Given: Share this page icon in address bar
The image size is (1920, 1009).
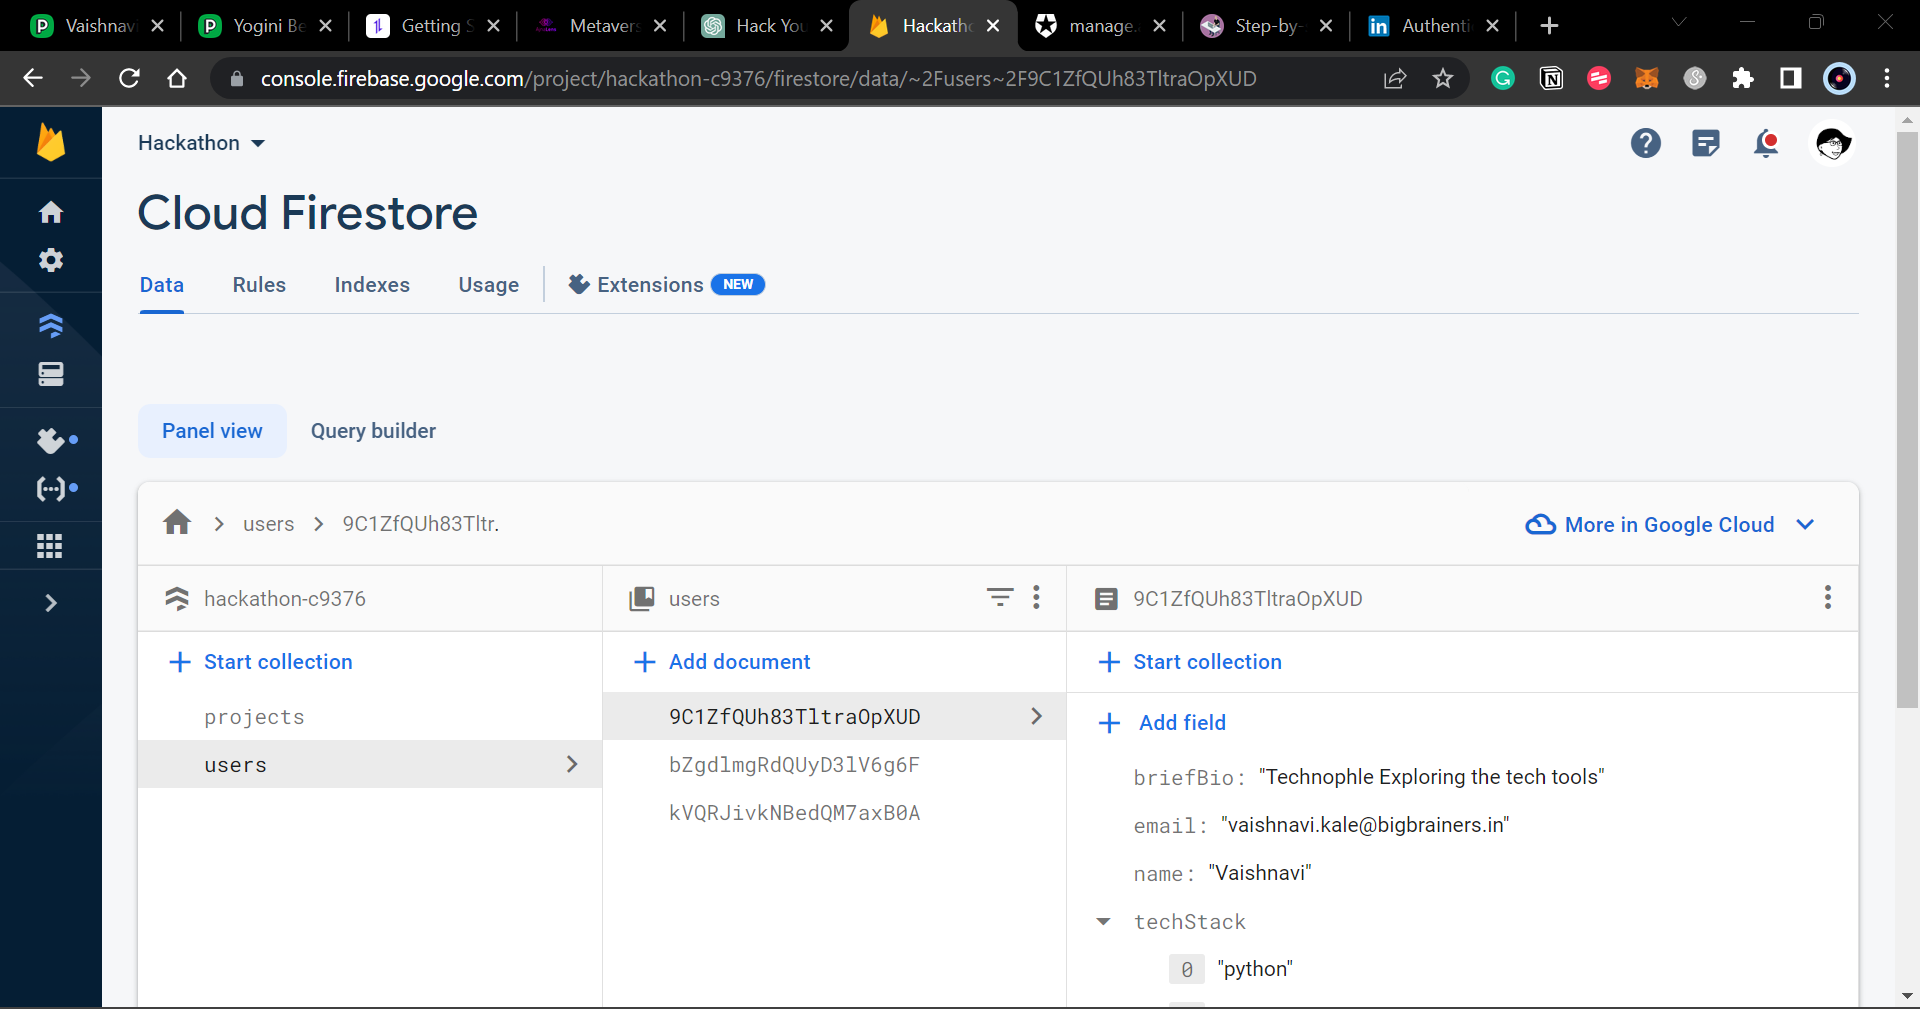Looking at the screenshot, I should point(1394,78).
